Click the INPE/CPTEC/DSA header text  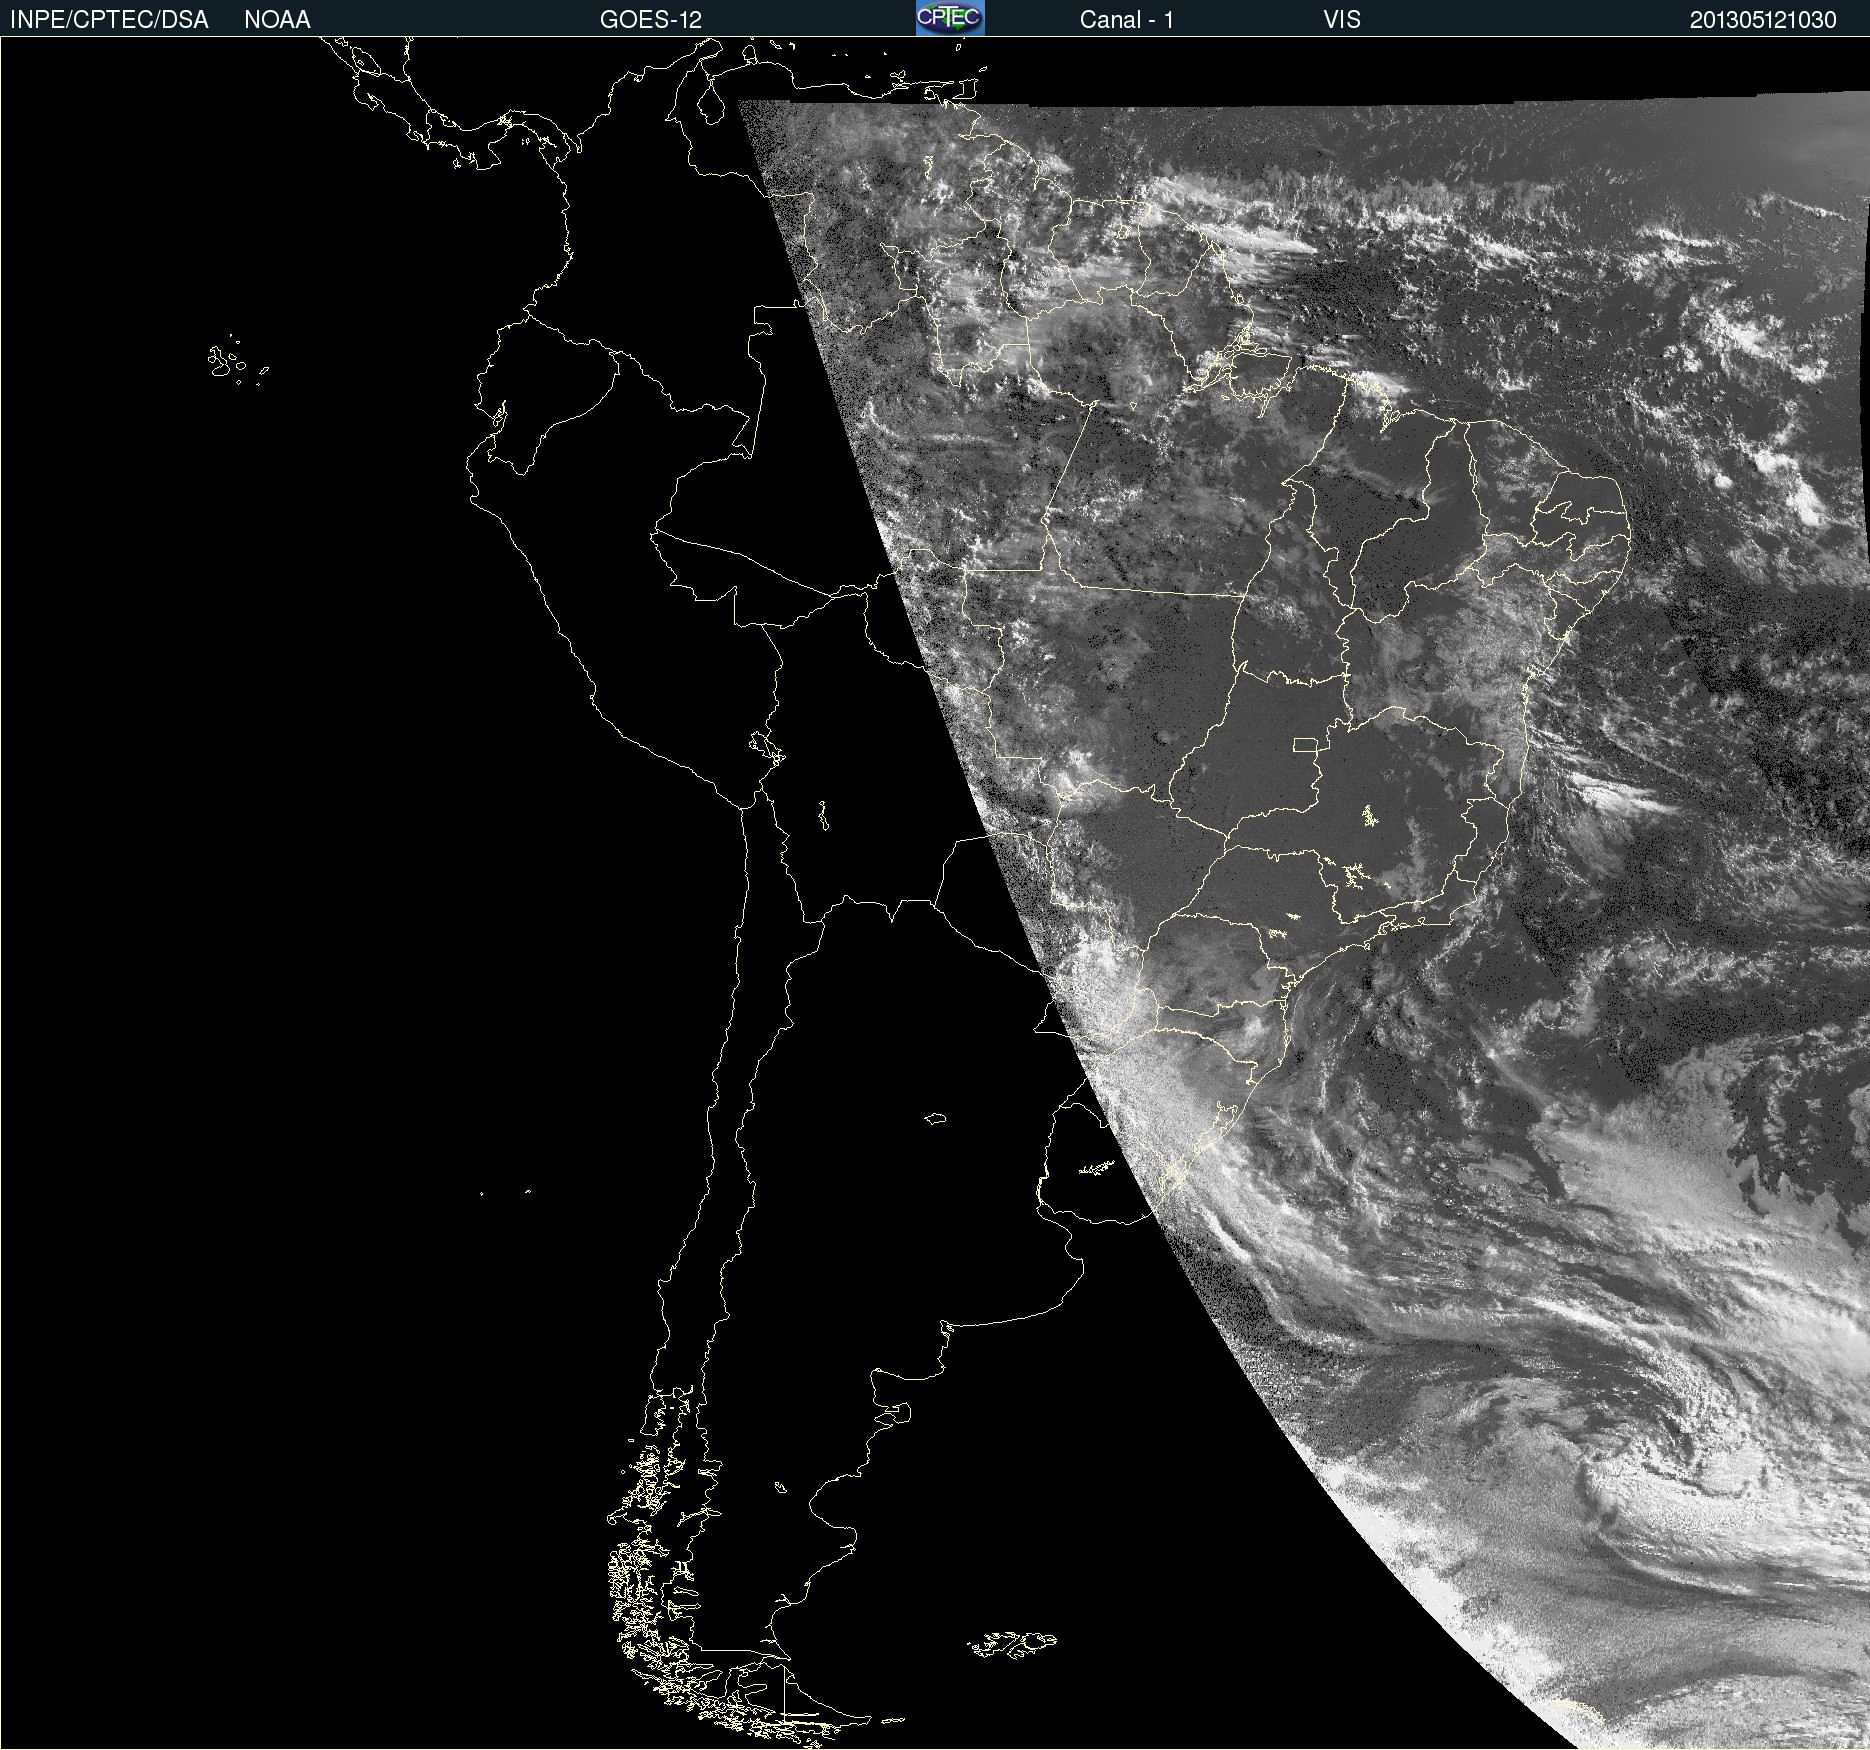[x=109, y=20]
